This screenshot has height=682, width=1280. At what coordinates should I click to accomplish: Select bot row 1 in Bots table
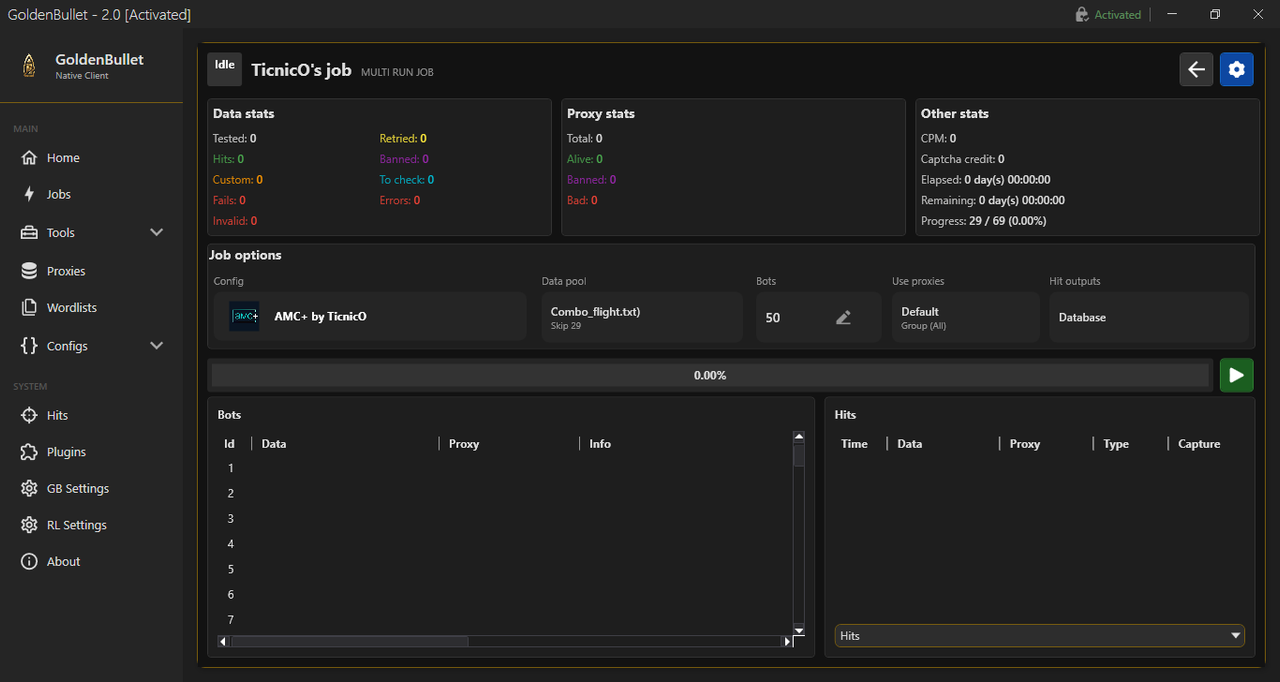[505, 468]
